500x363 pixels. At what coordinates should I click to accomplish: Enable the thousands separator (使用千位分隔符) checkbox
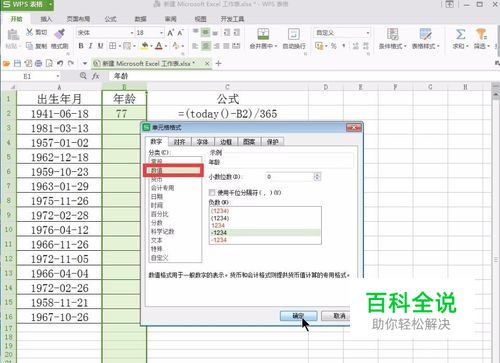212,193
